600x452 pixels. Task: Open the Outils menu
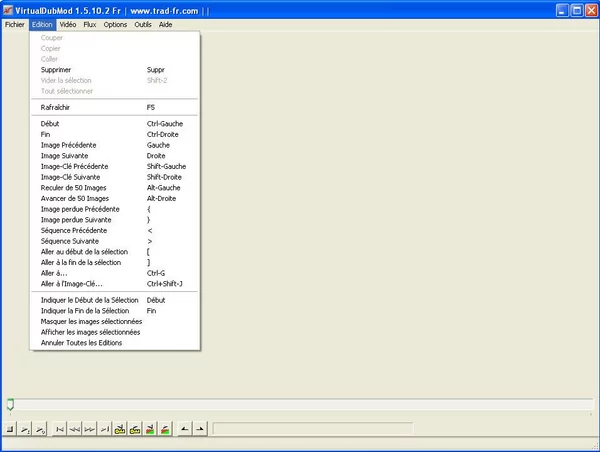click(143, 24)
